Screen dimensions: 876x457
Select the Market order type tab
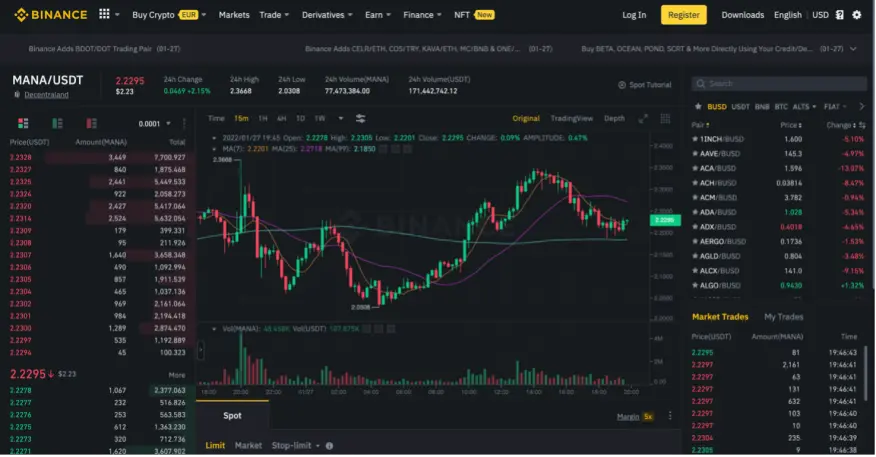point(248,446)
